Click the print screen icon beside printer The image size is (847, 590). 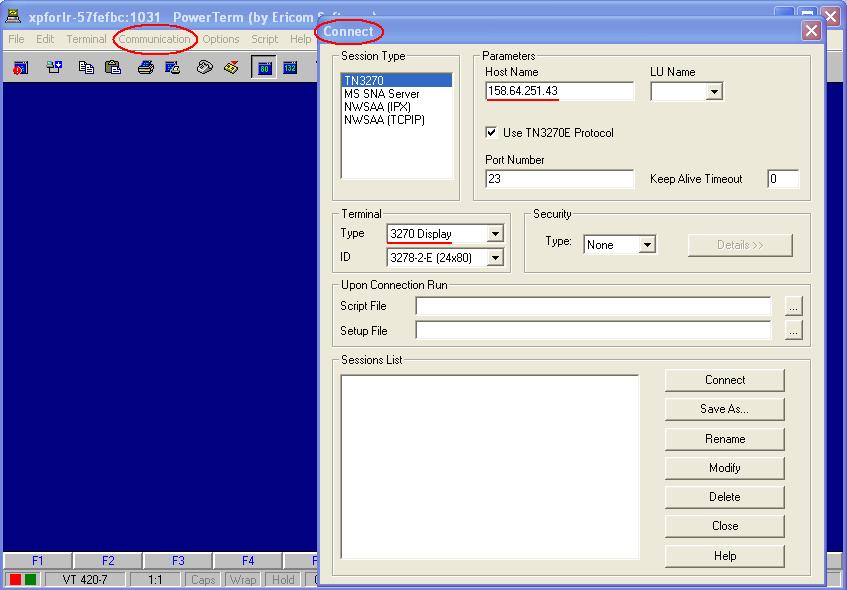pos(172,68)
